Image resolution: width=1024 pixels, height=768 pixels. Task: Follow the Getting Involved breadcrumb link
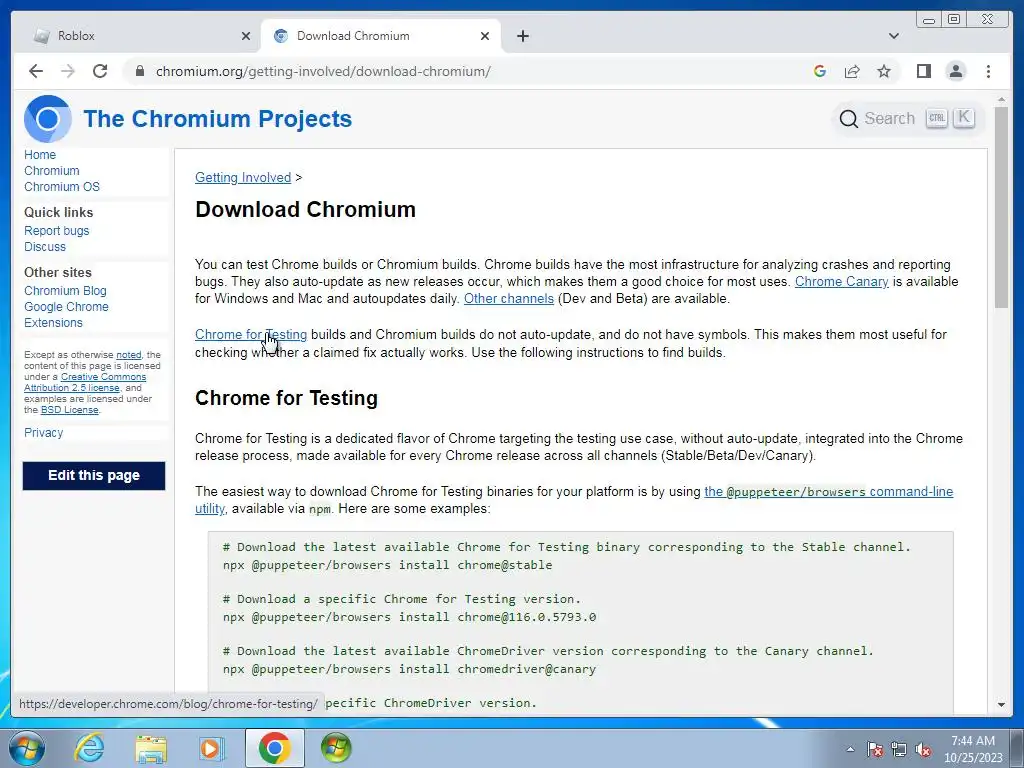pos(243,178)
